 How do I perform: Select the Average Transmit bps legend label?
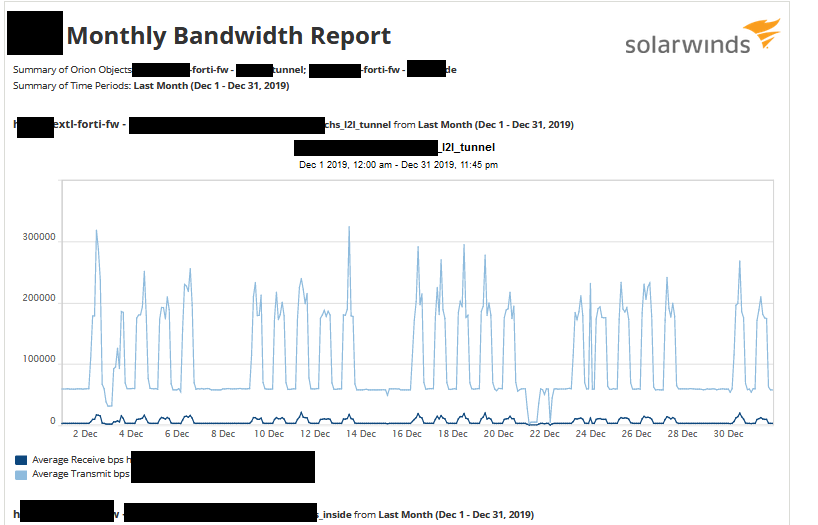[81, 474]
